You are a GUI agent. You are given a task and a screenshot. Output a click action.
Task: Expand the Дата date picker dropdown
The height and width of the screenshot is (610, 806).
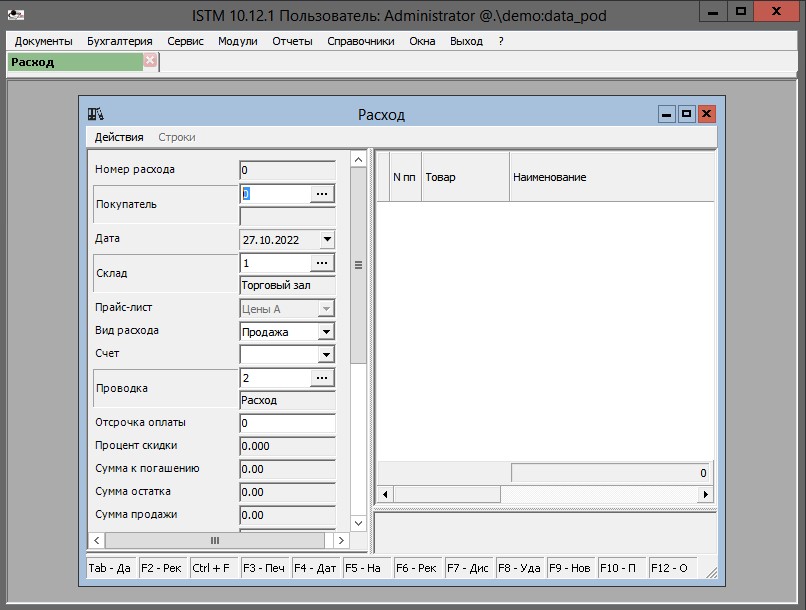coord(326,240)
